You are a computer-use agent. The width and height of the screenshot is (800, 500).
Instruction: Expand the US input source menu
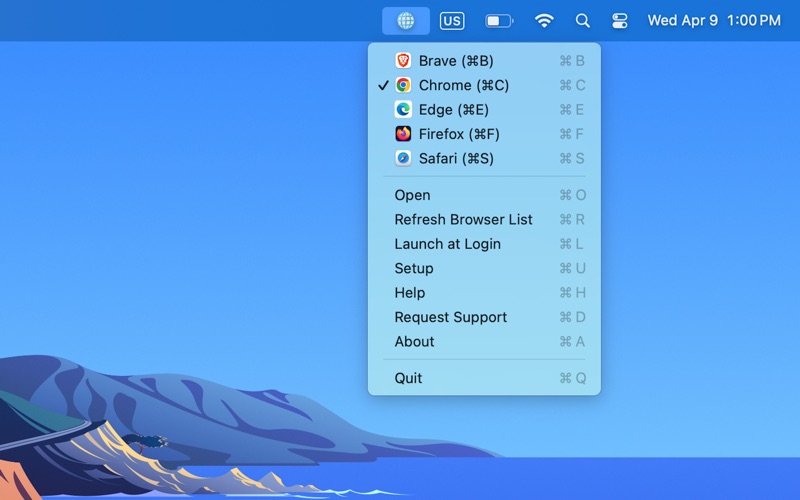click(x=452, y=20)
